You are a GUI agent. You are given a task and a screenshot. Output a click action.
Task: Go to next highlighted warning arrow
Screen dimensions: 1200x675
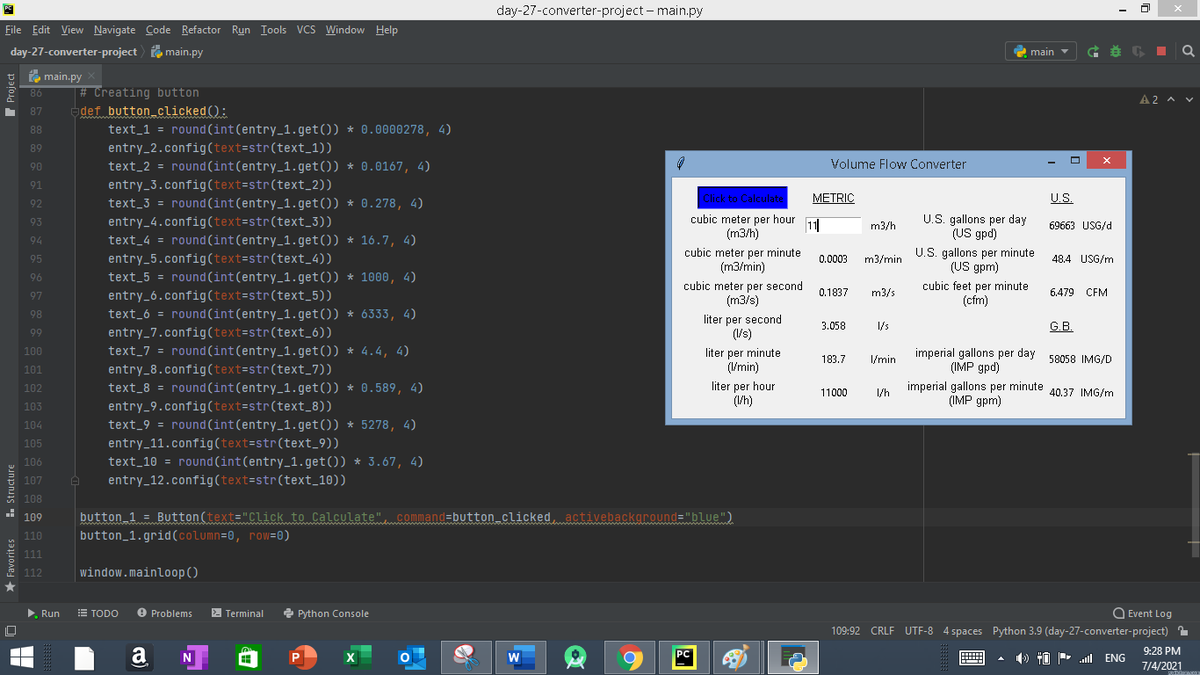1187,99
